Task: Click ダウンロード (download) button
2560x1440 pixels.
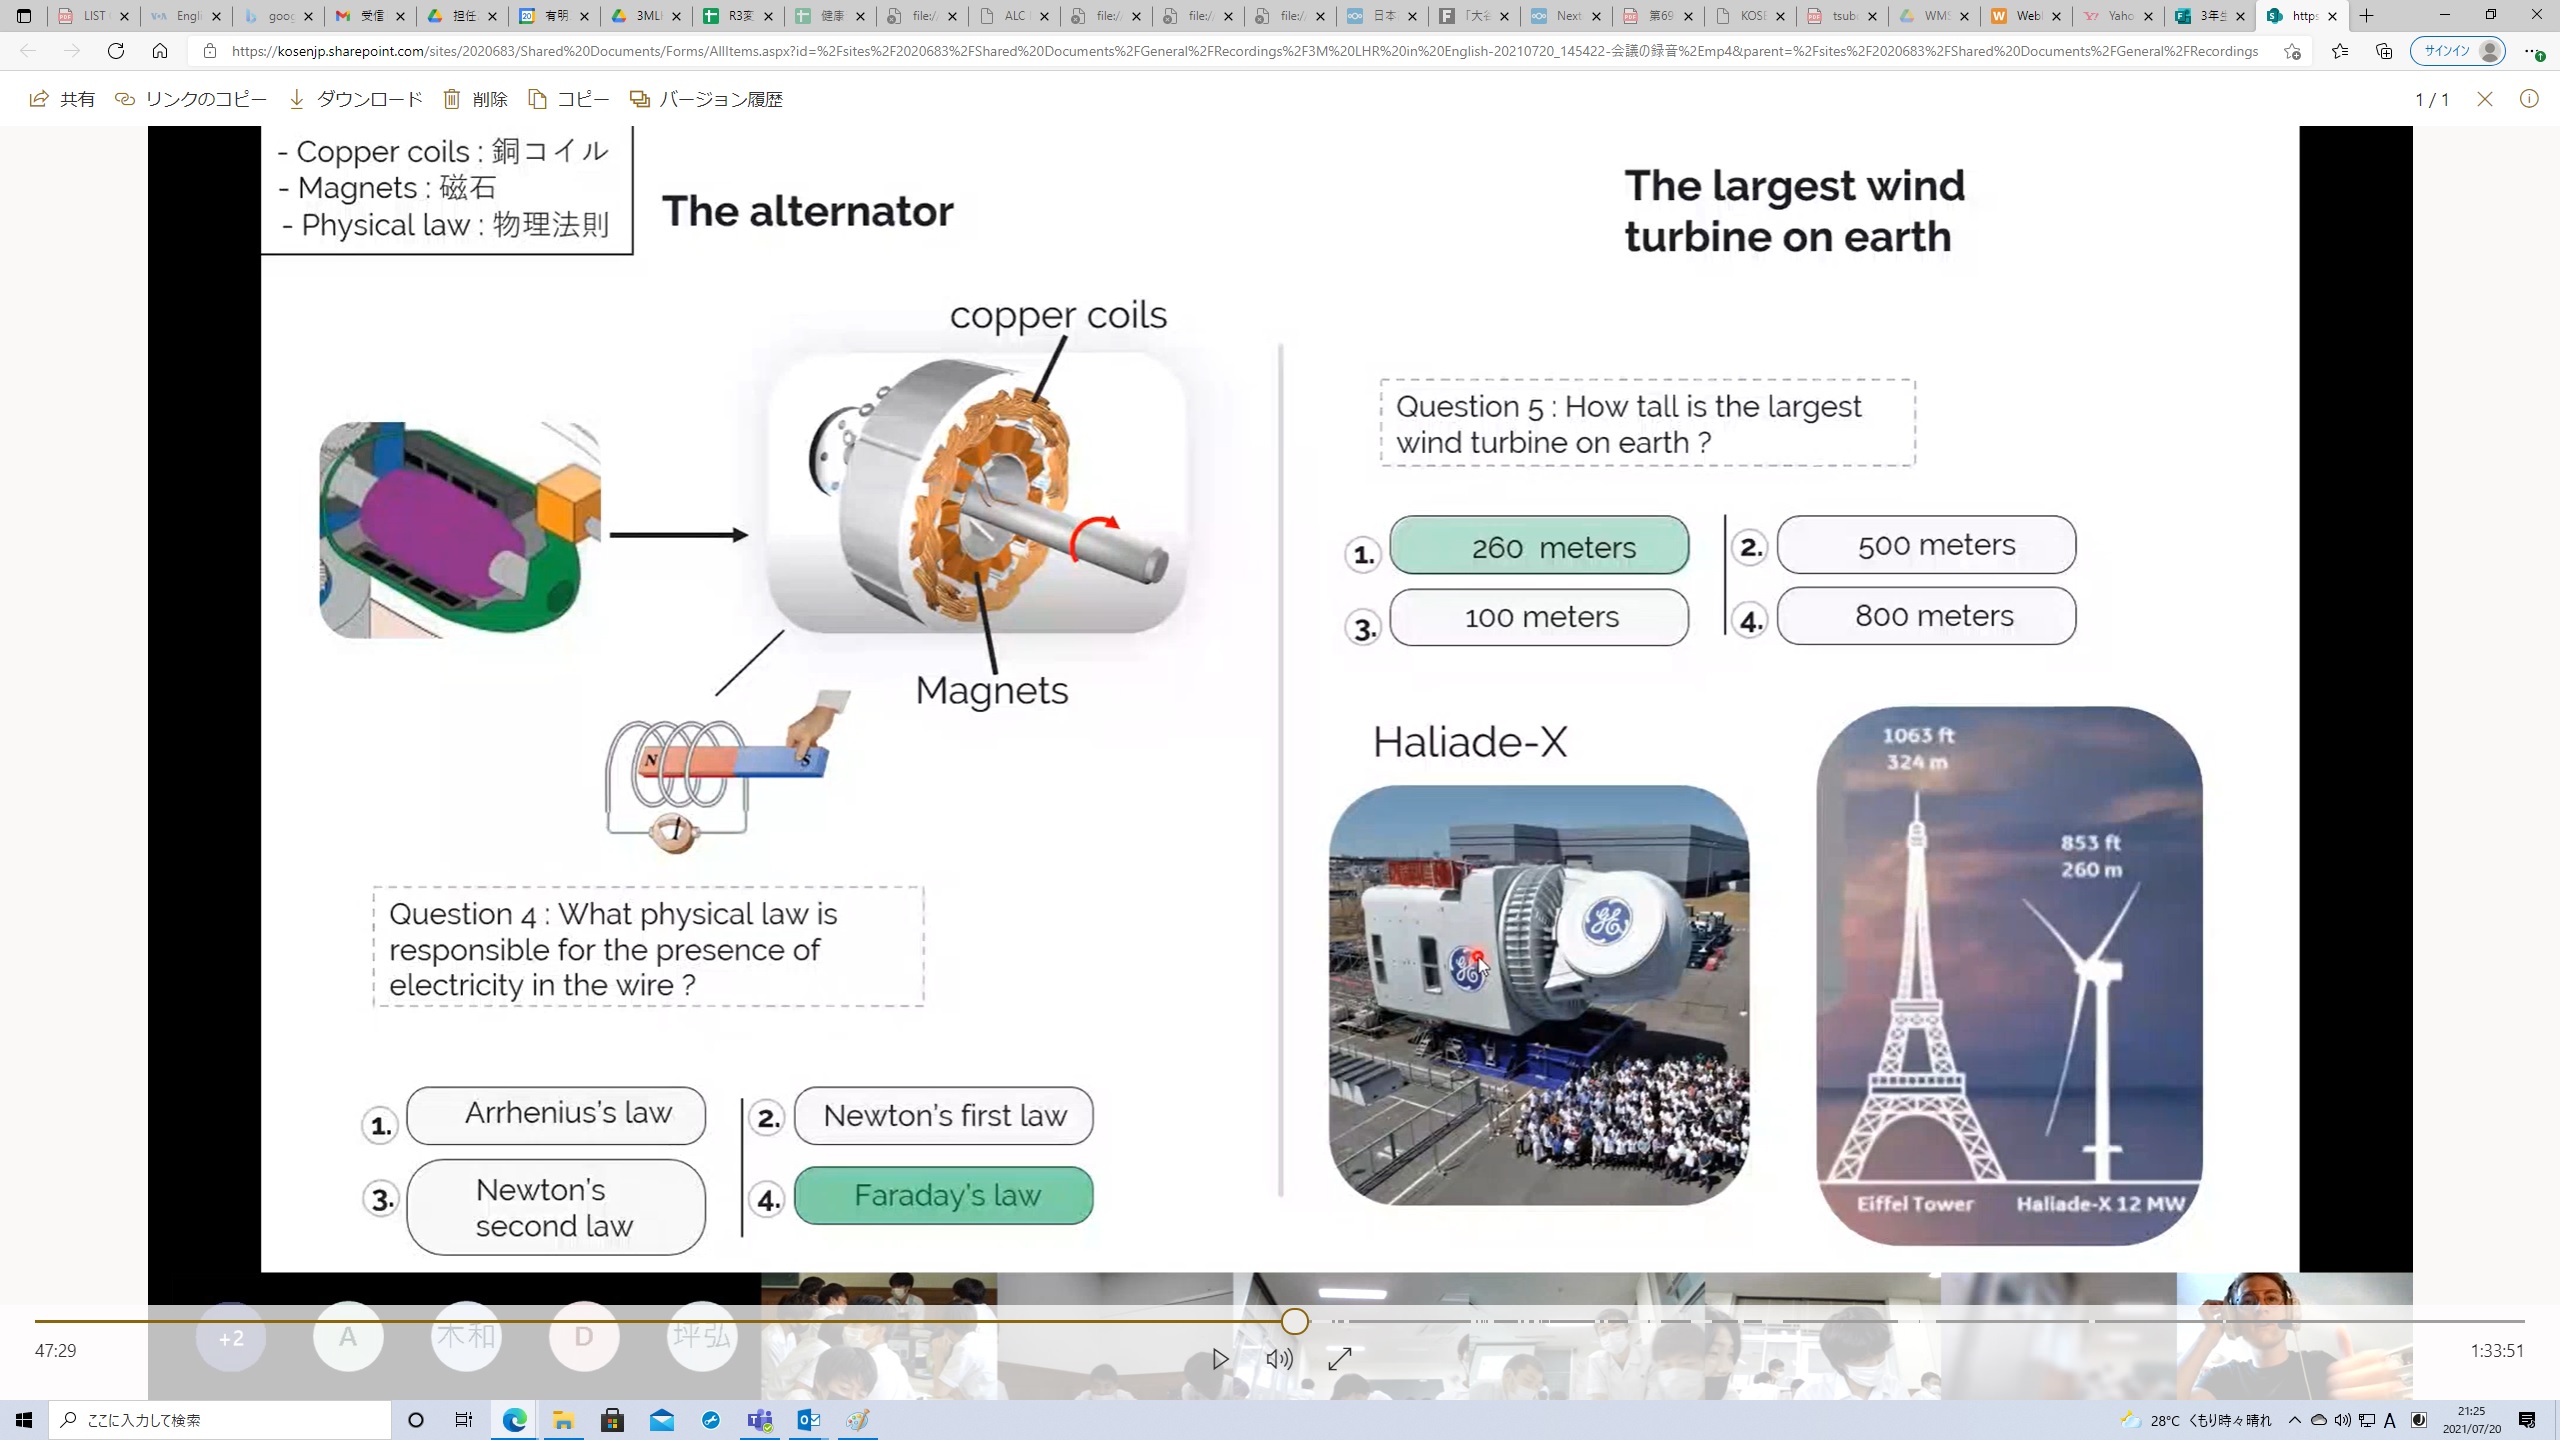Action: pyautogui.click(x=356, y=99)
